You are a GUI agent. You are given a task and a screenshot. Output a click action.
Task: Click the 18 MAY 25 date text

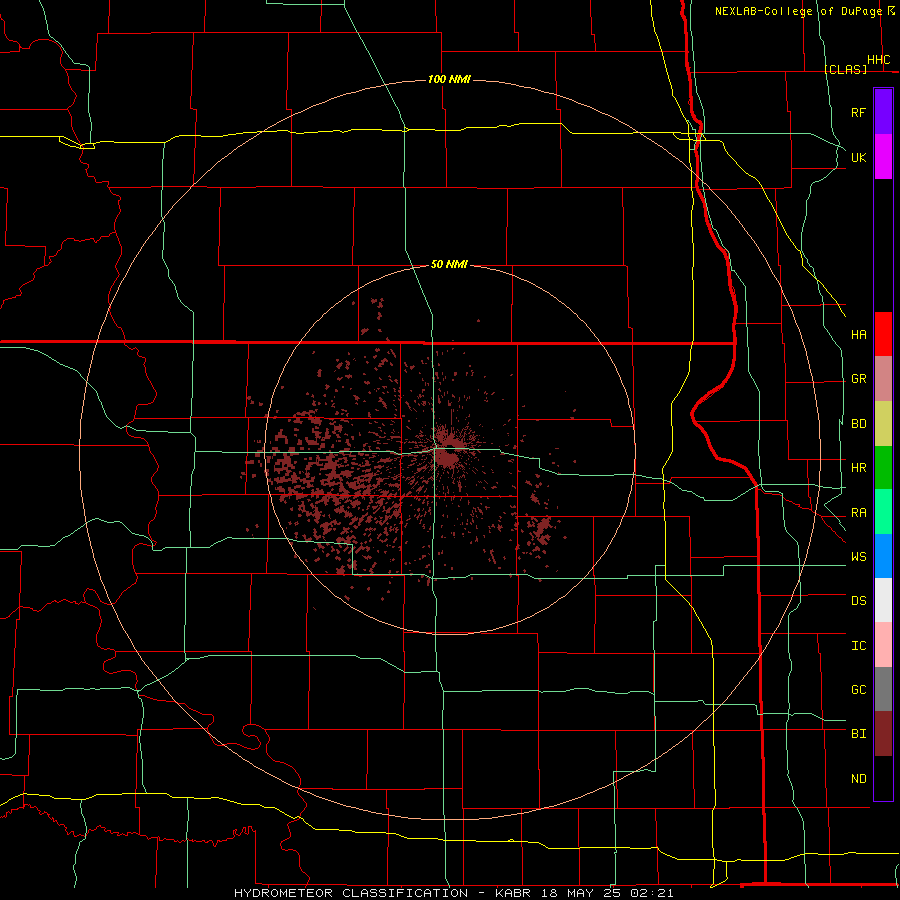(x=580, y=893)
